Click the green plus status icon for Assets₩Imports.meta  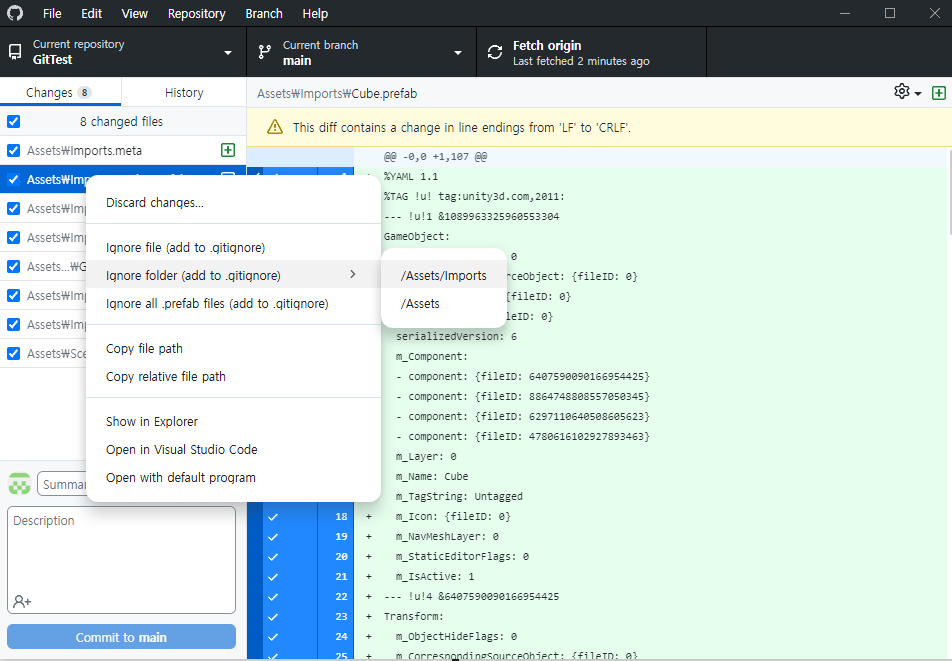(228, 150)
